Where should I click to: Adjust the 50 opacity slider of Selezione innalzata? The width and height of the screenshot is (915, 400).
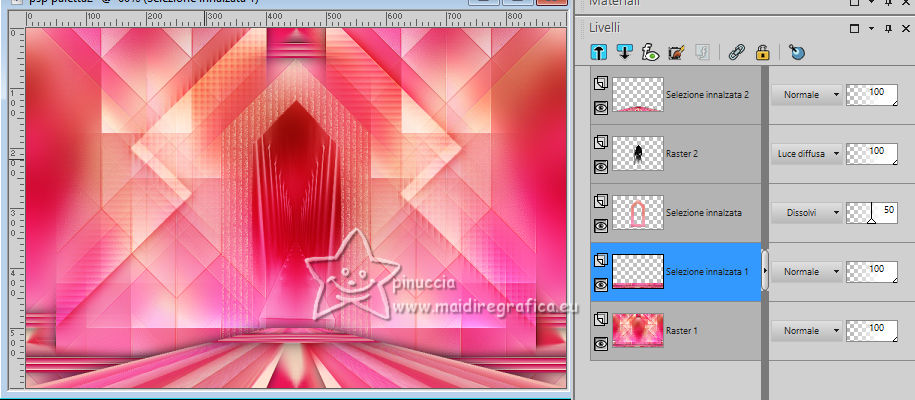(872, 213)
